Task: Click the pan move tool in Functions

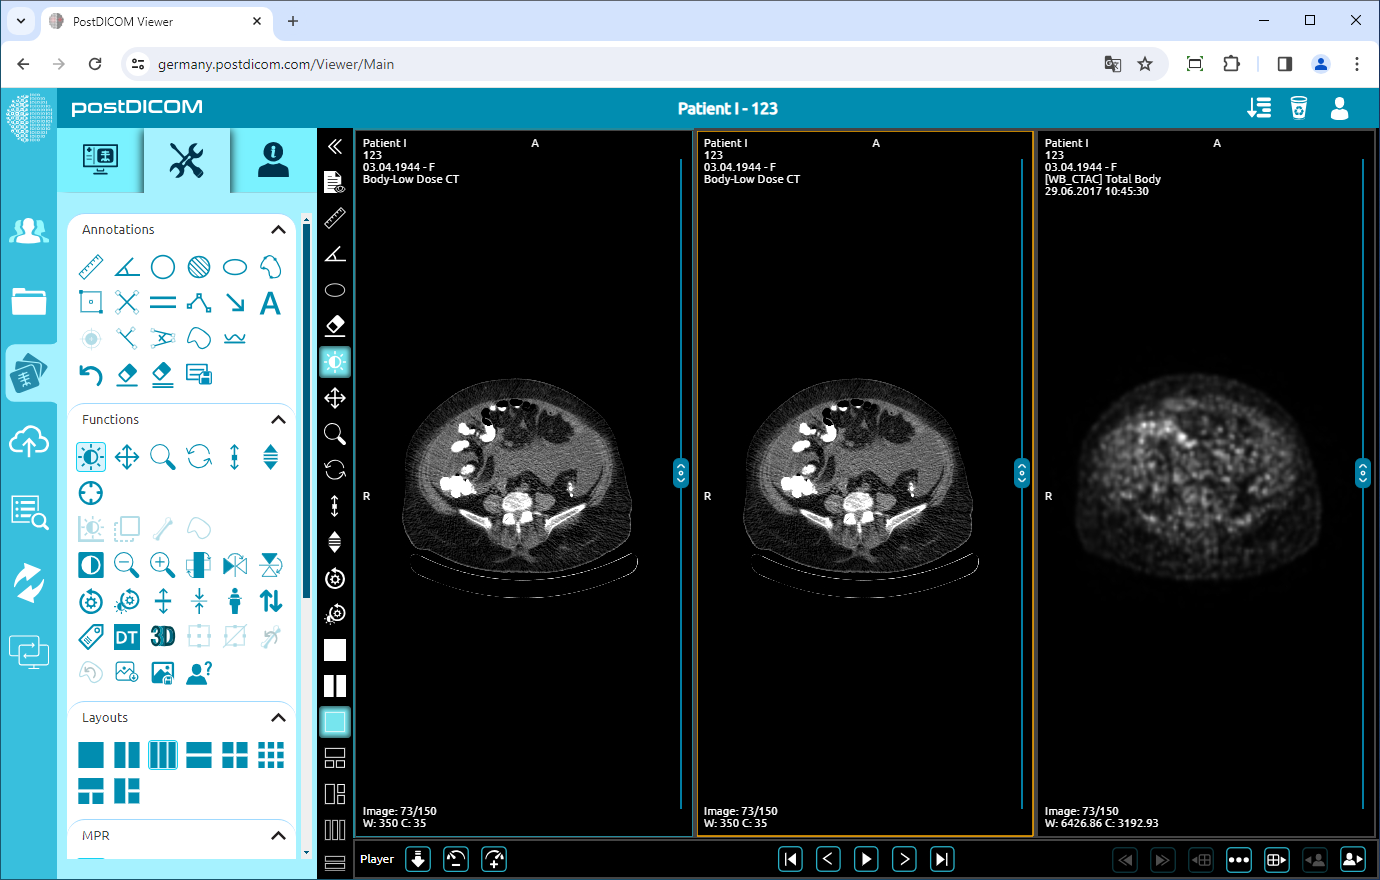Action: pyautogui.click(x=127, y=458)
